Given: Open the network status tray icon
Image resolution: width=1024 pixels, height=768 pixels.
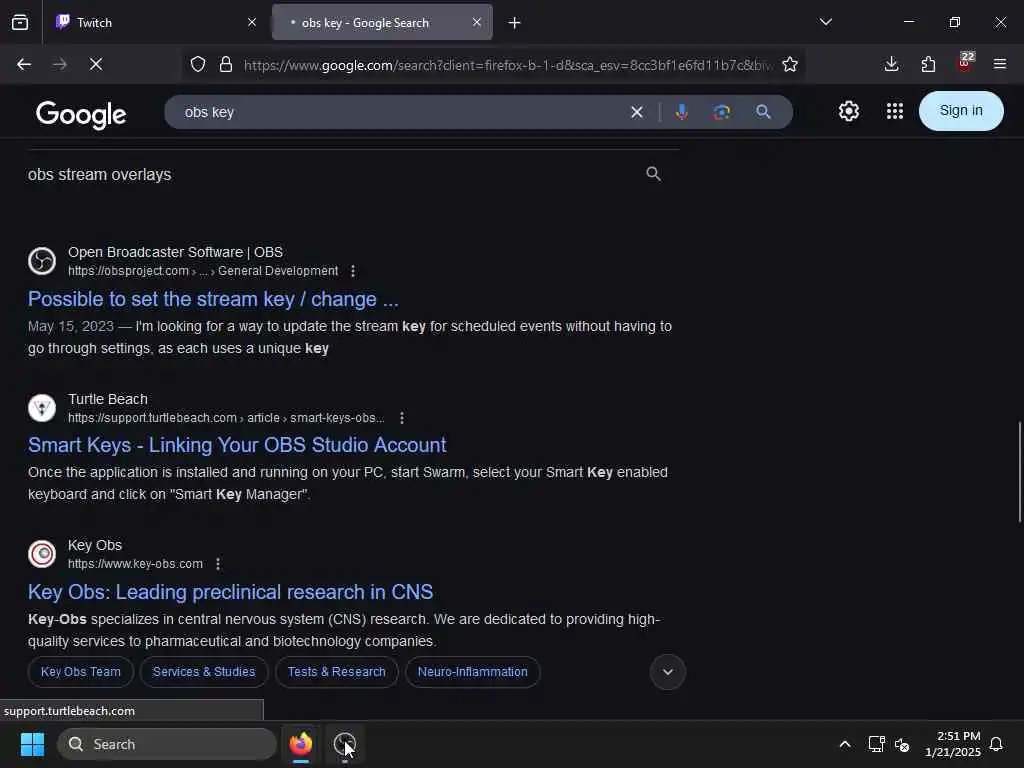Looking at the screenshot, I should (876, 744).
